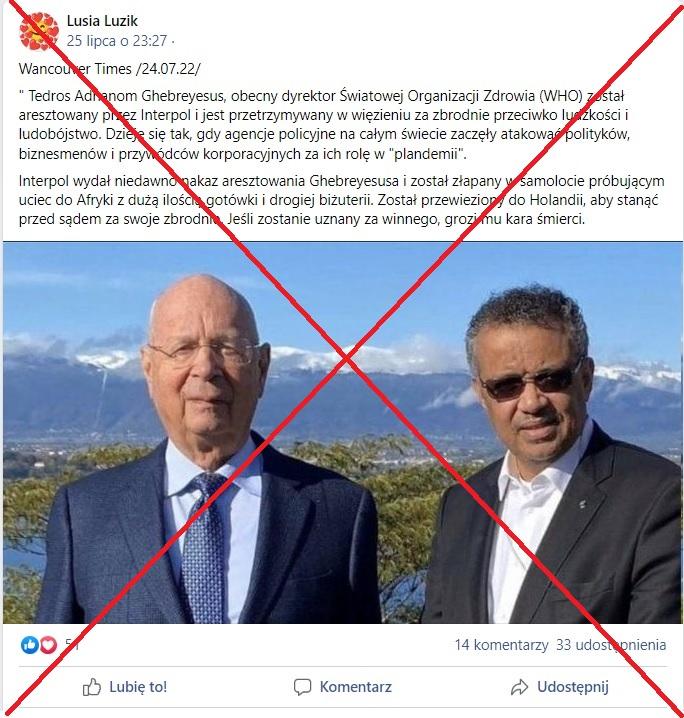Click the paragraph starting with Tedros Adhanom Ghebreyesus
The height and width of the screenshot is (718, 684).
(325, 125)
